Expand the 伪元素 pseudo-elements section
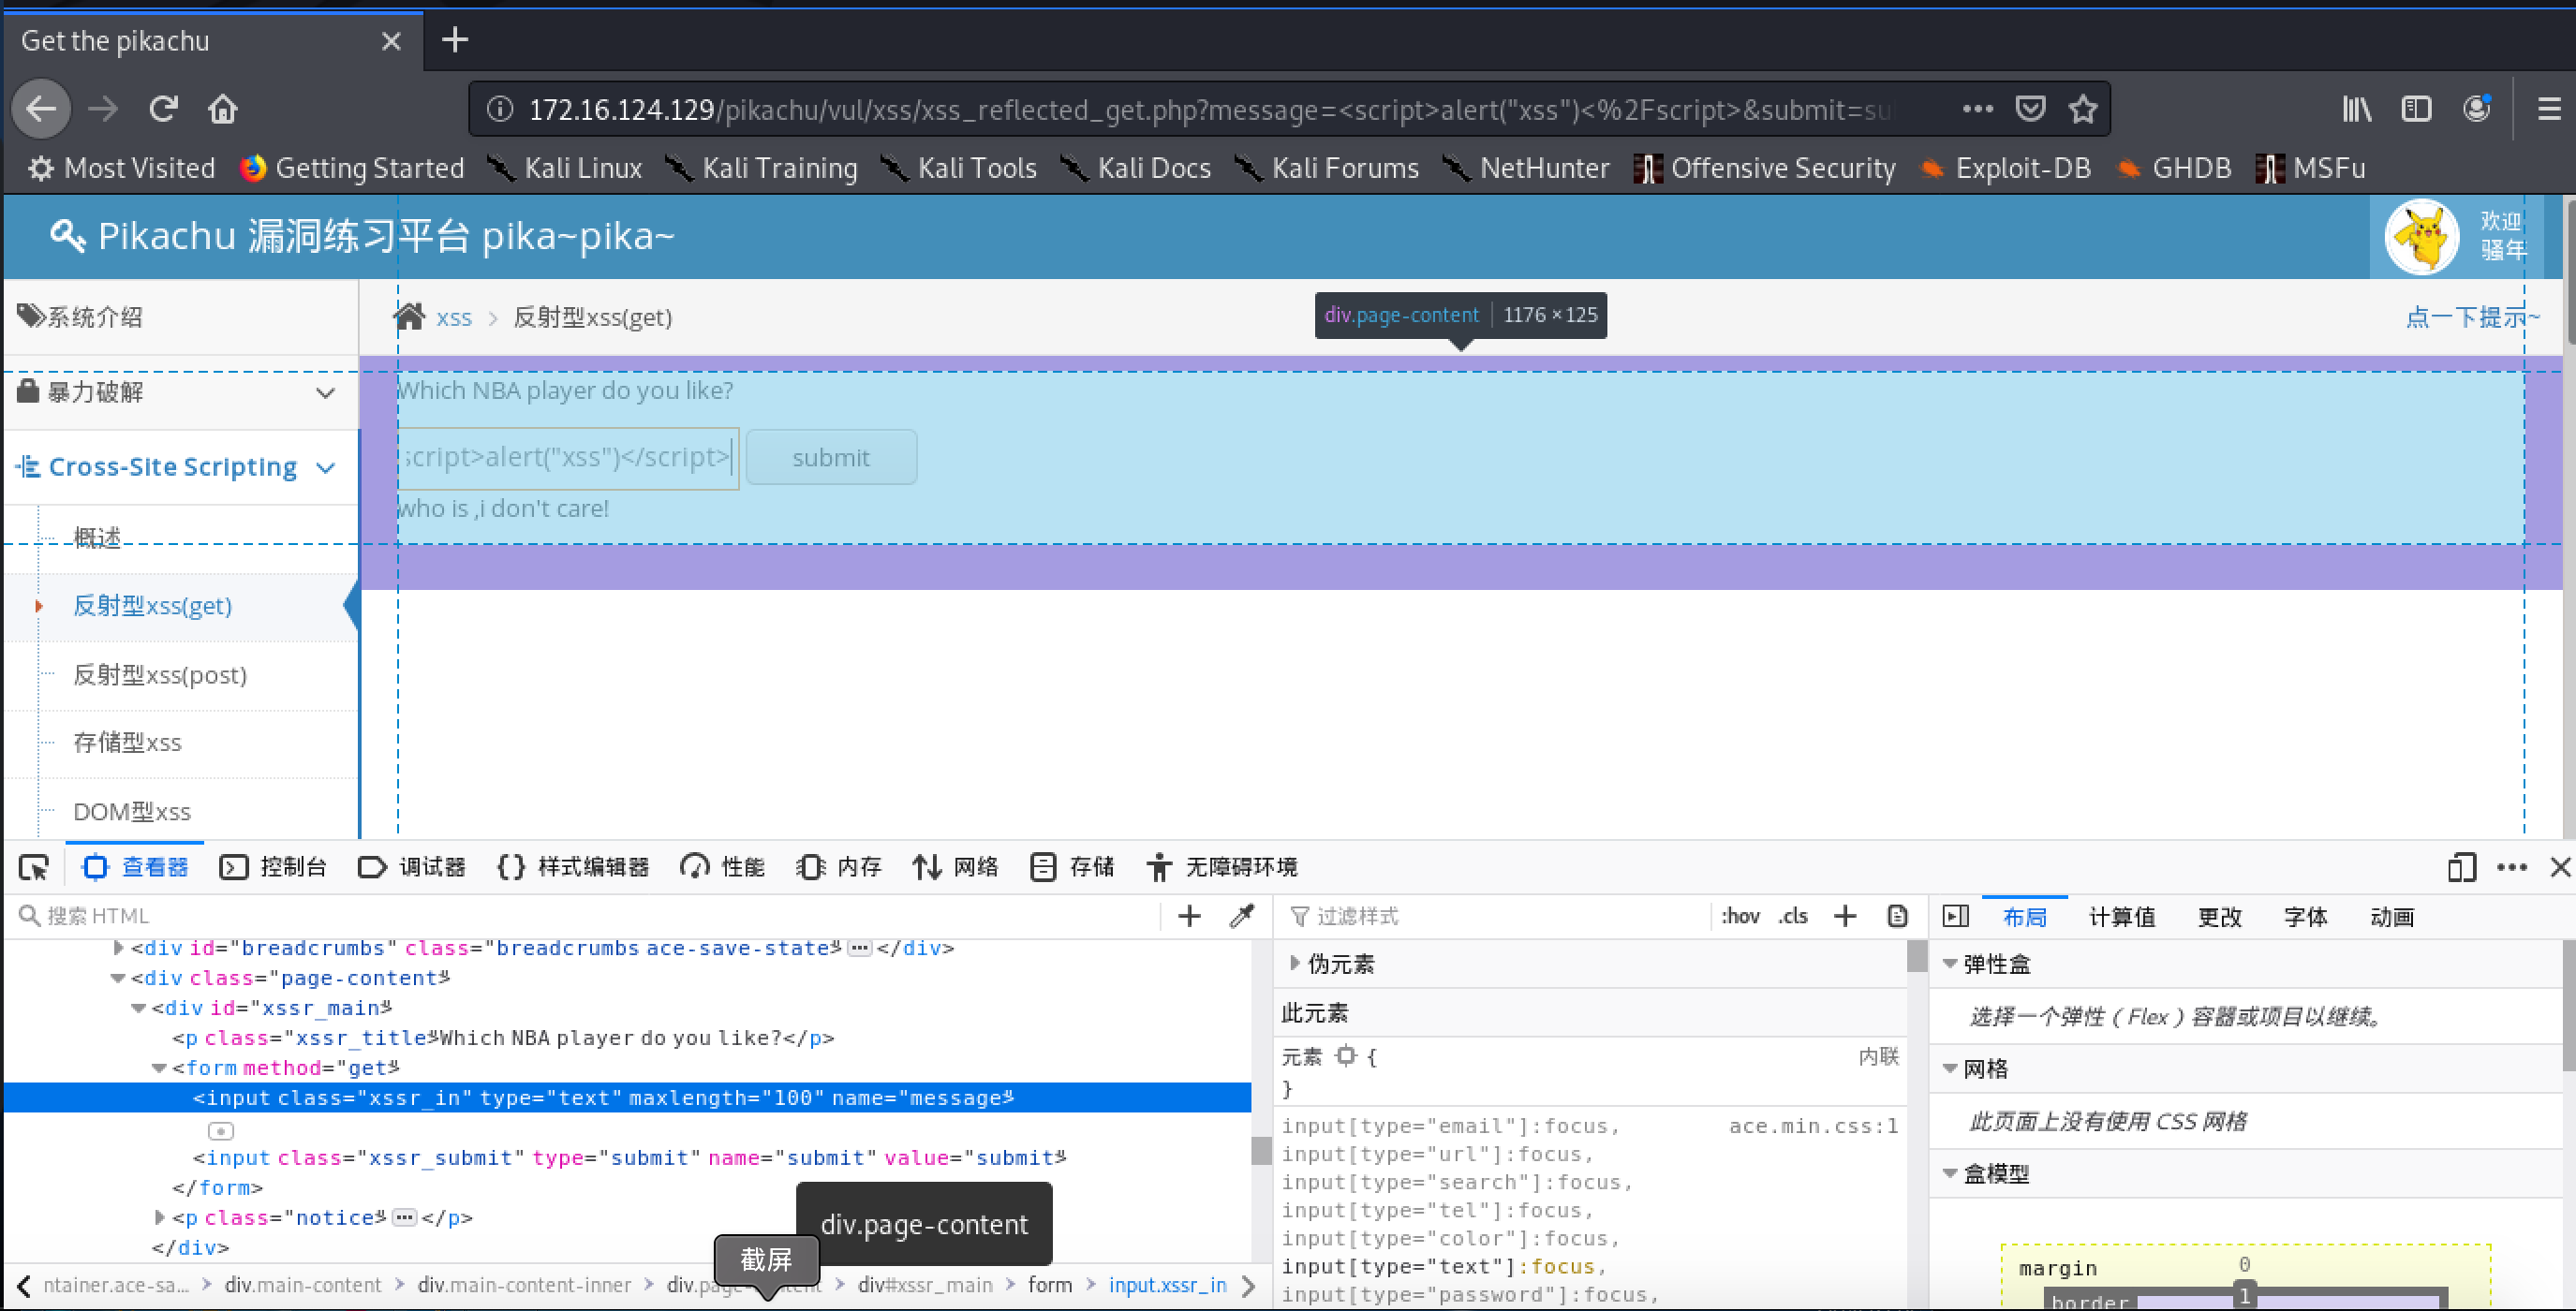2576x1311 pixels. 1296,963
